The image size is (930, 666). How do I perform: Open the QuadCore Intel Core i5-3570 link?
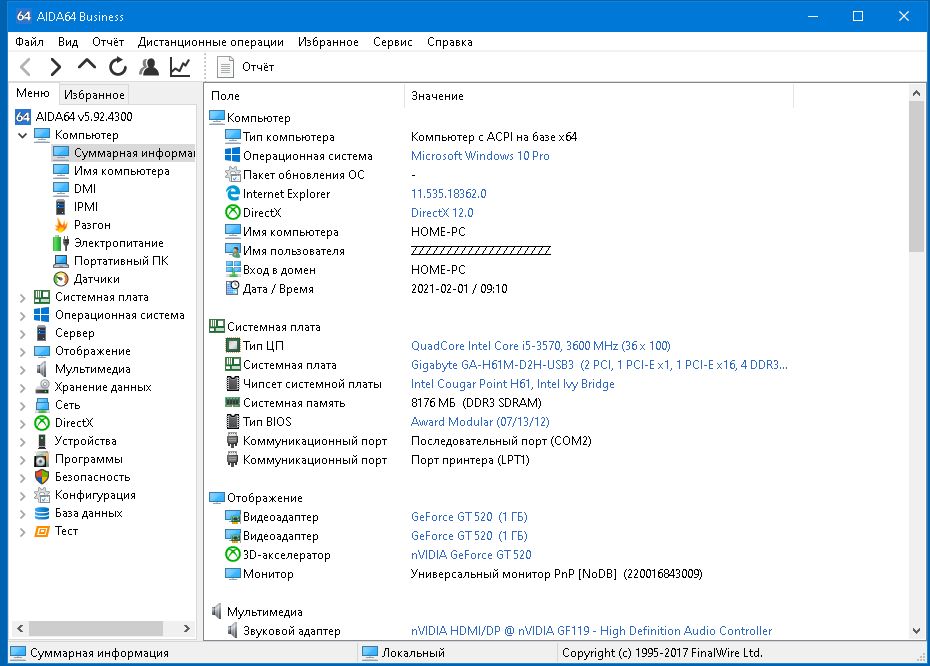(540, 346)
